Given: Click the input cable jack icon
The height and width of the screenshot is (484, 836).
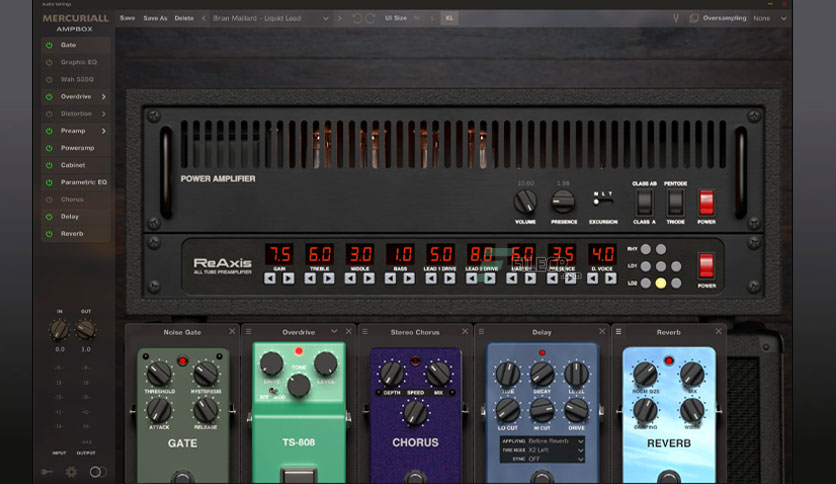Looking at the screenshot, I should coord(47,471).
